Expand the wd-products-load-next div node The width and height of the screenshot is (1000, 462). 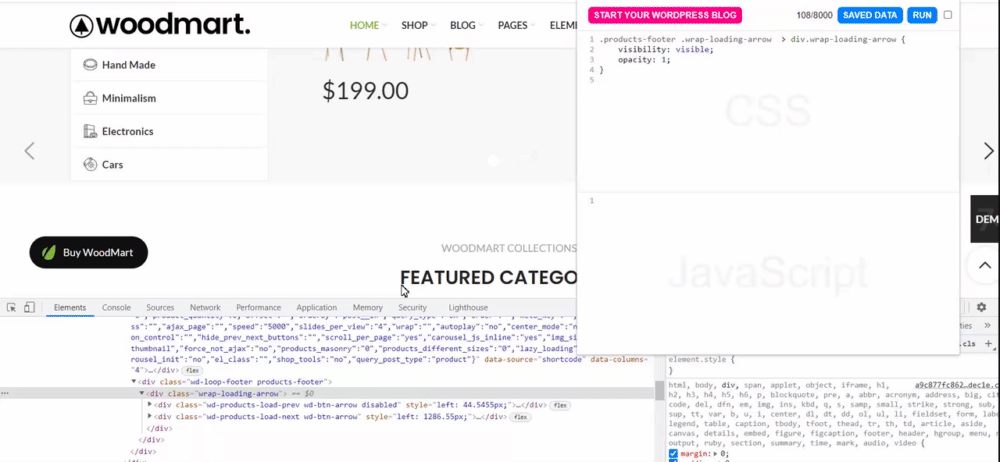pyautogui.click(x=150, y=416)
